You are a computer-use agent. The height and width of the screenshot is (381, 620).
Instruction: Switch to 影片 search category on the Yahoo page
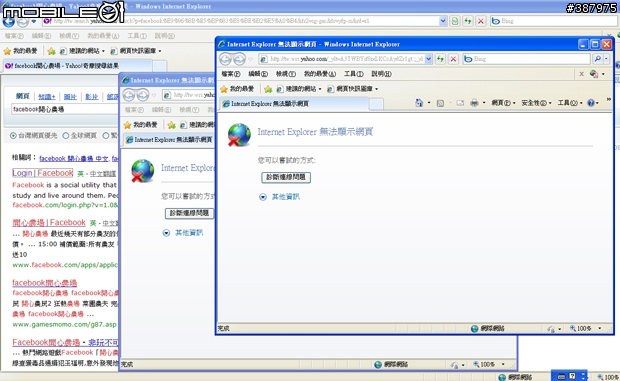tap(92, 96)
